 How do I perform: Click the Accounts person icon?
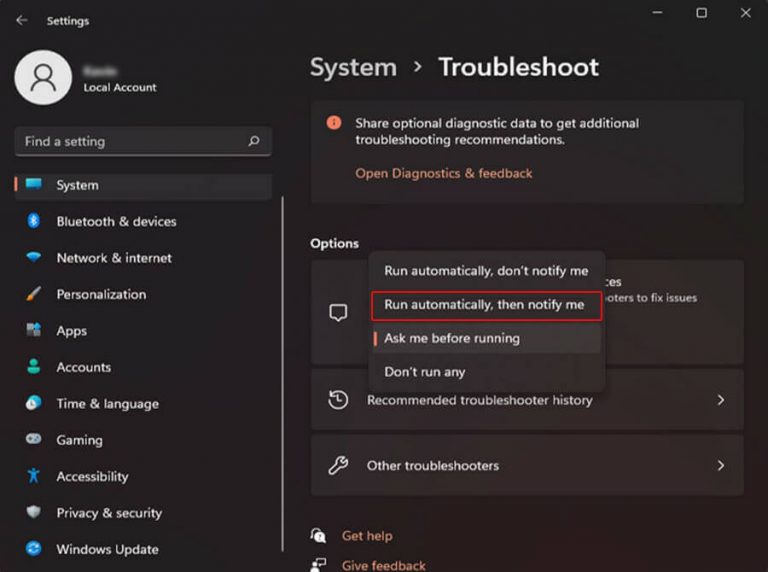[x=34, y=366]
